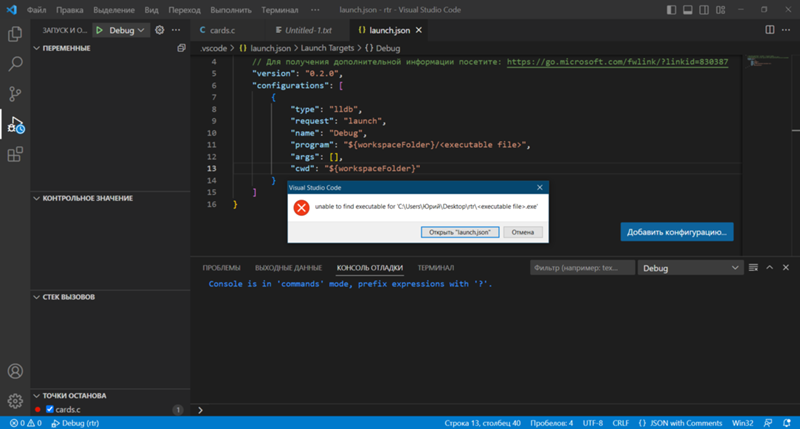Open the Terminal menu
800x429 pixels.
280,10
